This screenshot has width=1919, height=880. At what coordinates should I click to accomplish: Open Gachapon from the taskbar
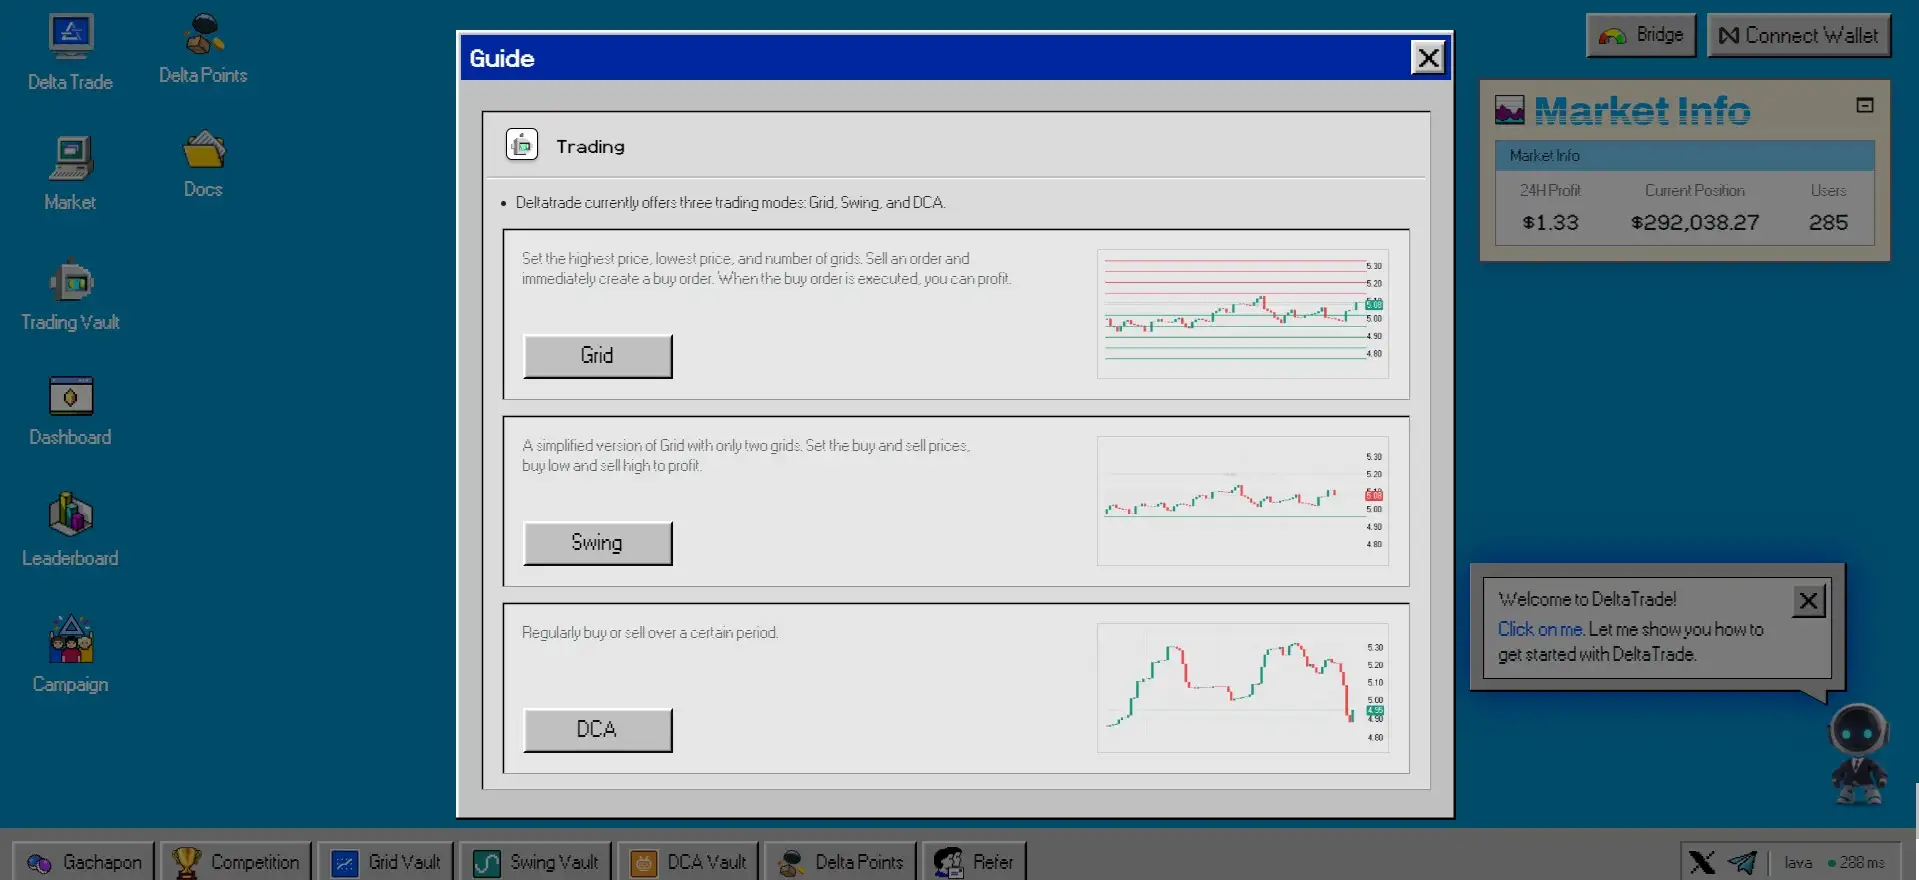tap(84, 862)
